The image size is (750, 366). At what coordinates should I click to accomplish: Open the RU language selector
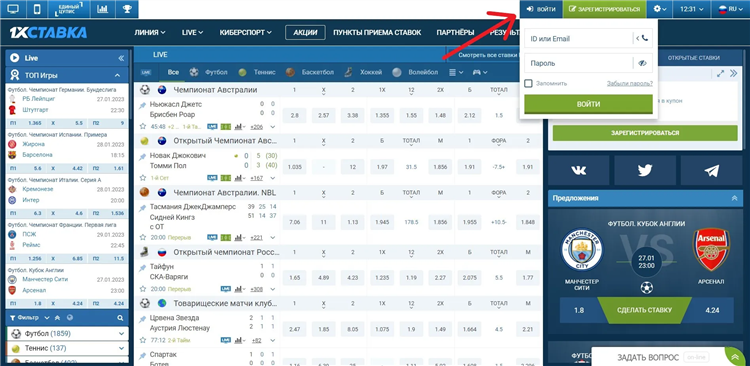click(x=729, y=9)
